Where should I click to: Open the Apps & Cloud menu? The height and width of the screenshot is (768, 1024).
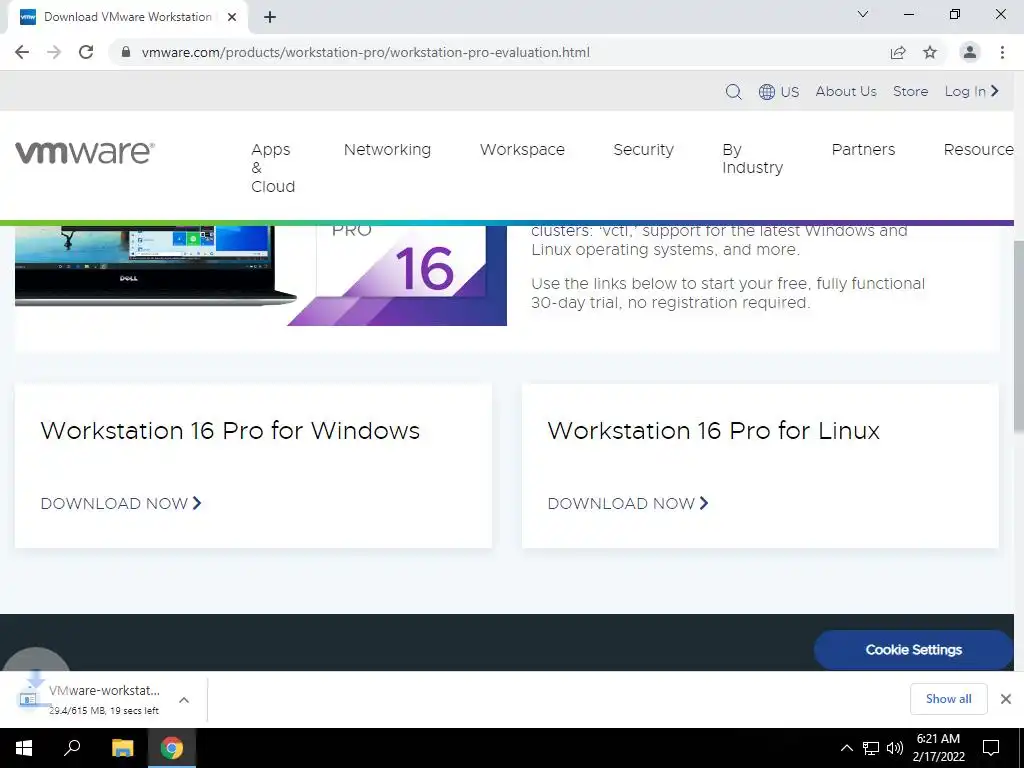[273, 168]
